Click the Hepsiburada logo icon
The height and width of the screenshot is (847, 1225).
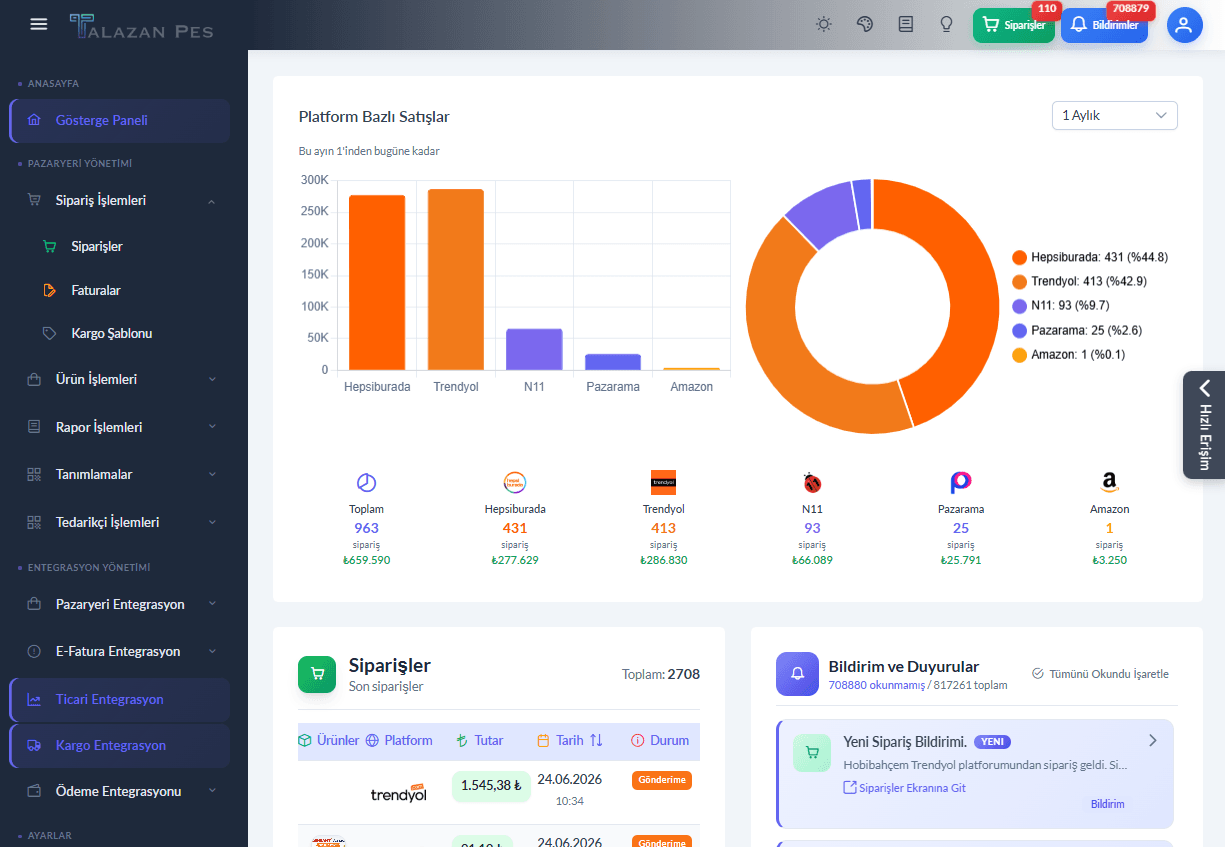[515, 482]
